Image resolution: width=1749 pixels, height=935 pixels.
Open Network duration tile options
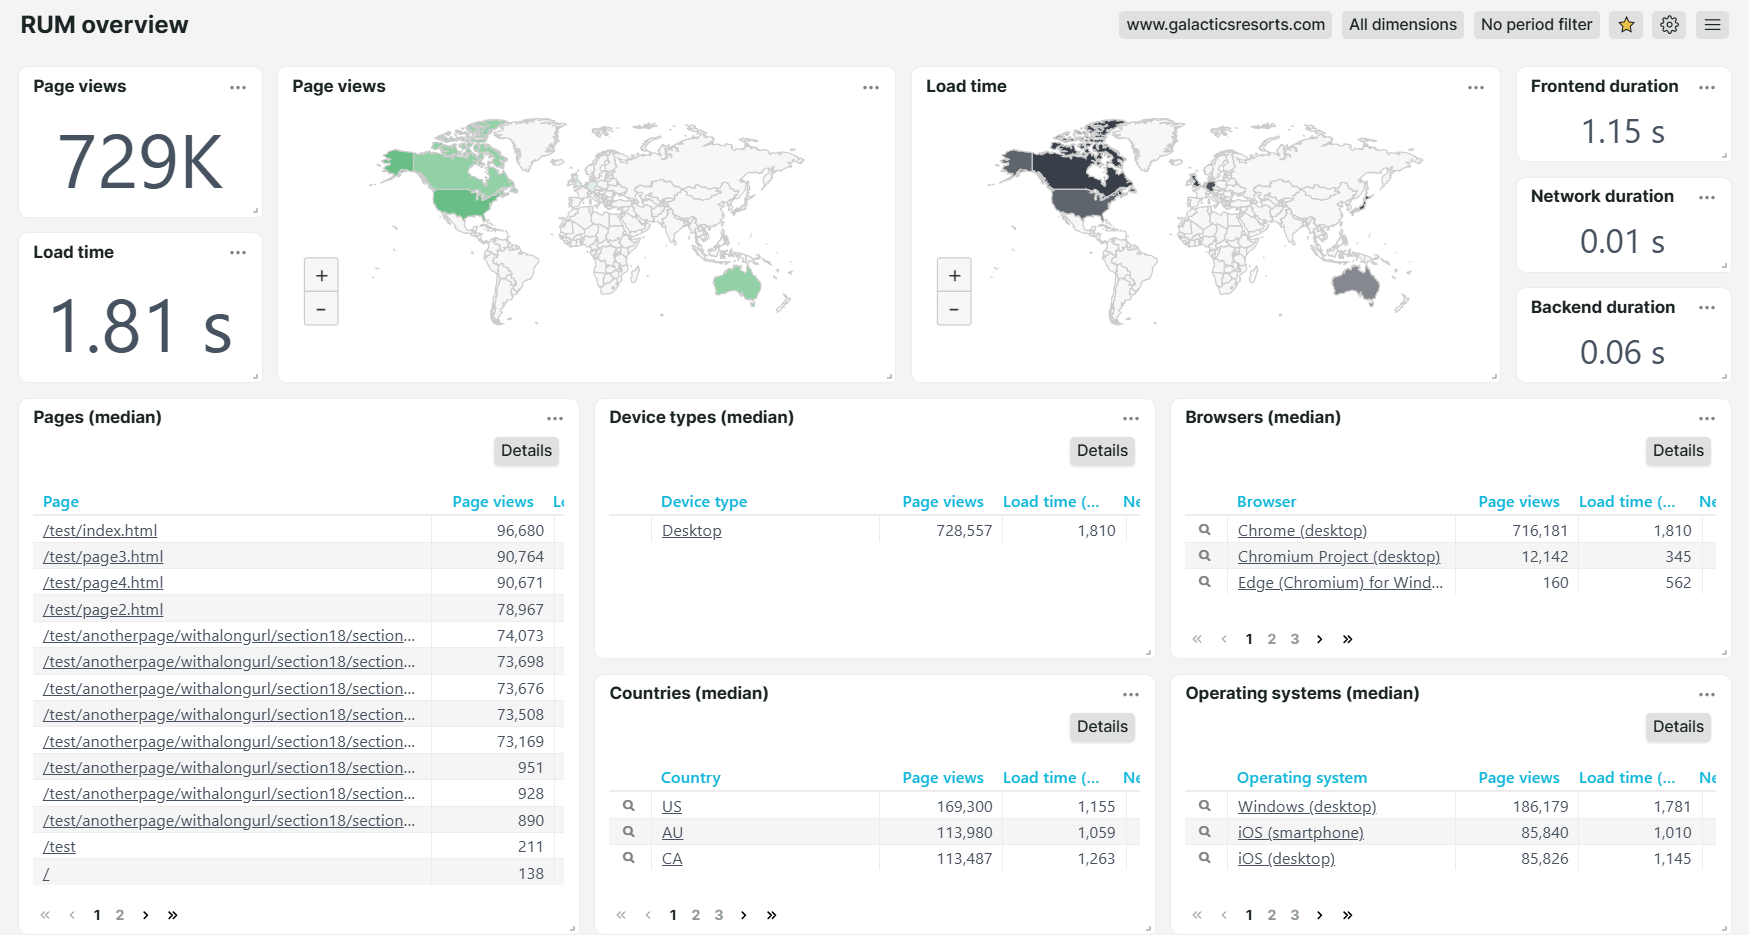tap(1707, 197)
